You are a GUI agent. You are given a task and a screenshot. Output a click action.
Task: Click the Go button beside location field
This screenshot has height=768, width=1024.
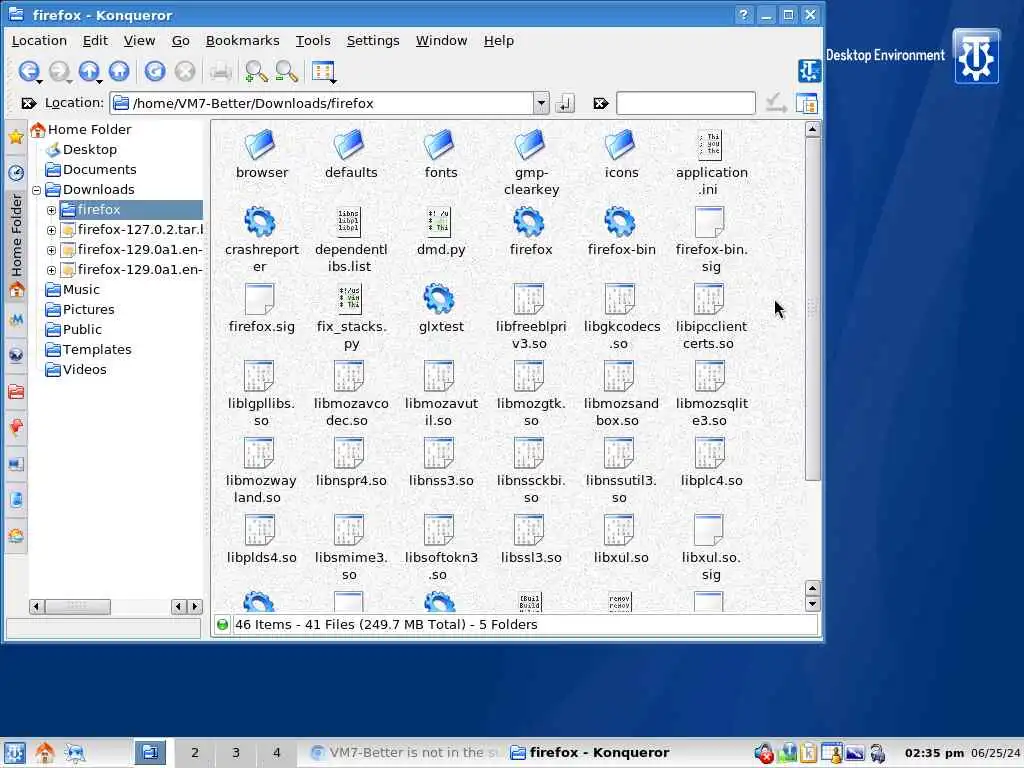pos(565,103)
